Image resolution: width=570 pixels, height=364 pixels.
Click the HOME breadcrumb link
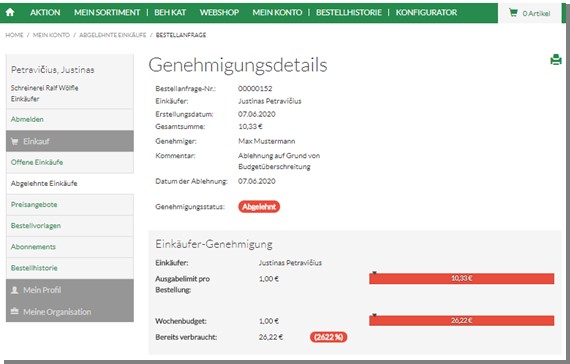pyautogui.click(x=14, y=35)
